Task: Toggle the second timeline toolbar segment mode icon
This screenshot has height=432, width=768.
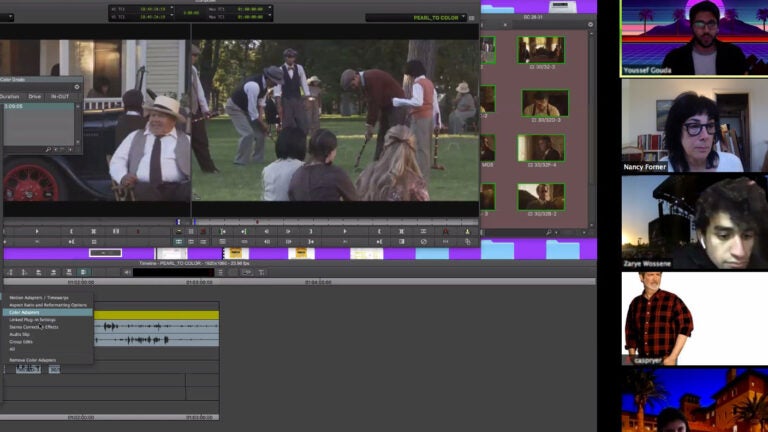Action: tap(24, 272)
